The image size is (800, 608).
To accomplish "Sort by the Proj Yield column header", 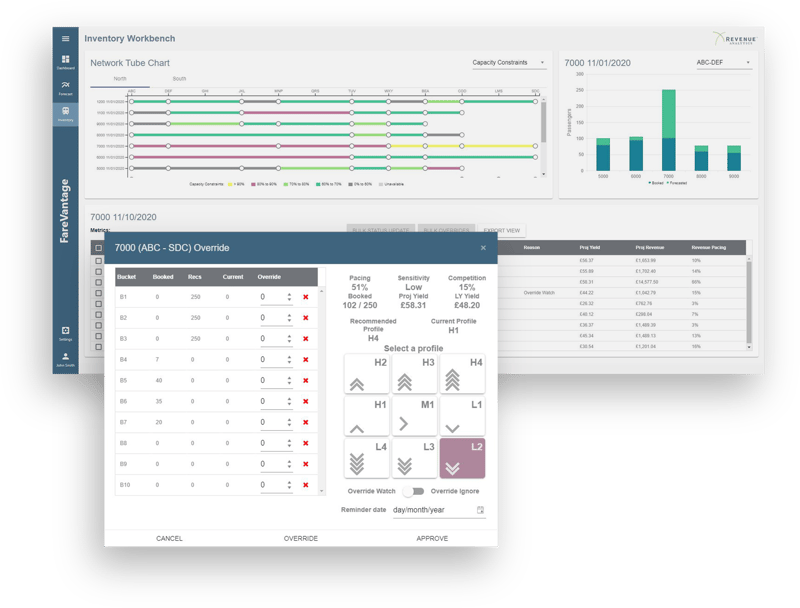I will pos(589,247).
